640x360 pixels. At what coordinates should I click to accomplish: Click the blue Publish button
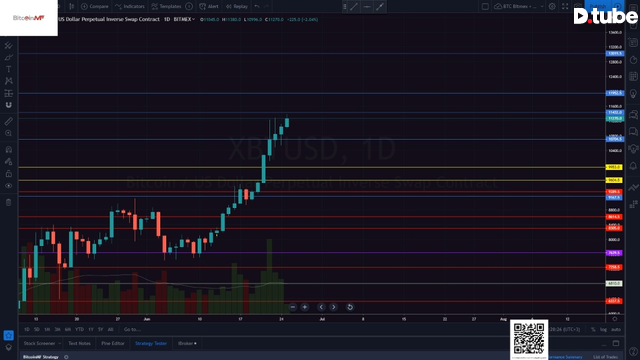click(x=598, y=6)
